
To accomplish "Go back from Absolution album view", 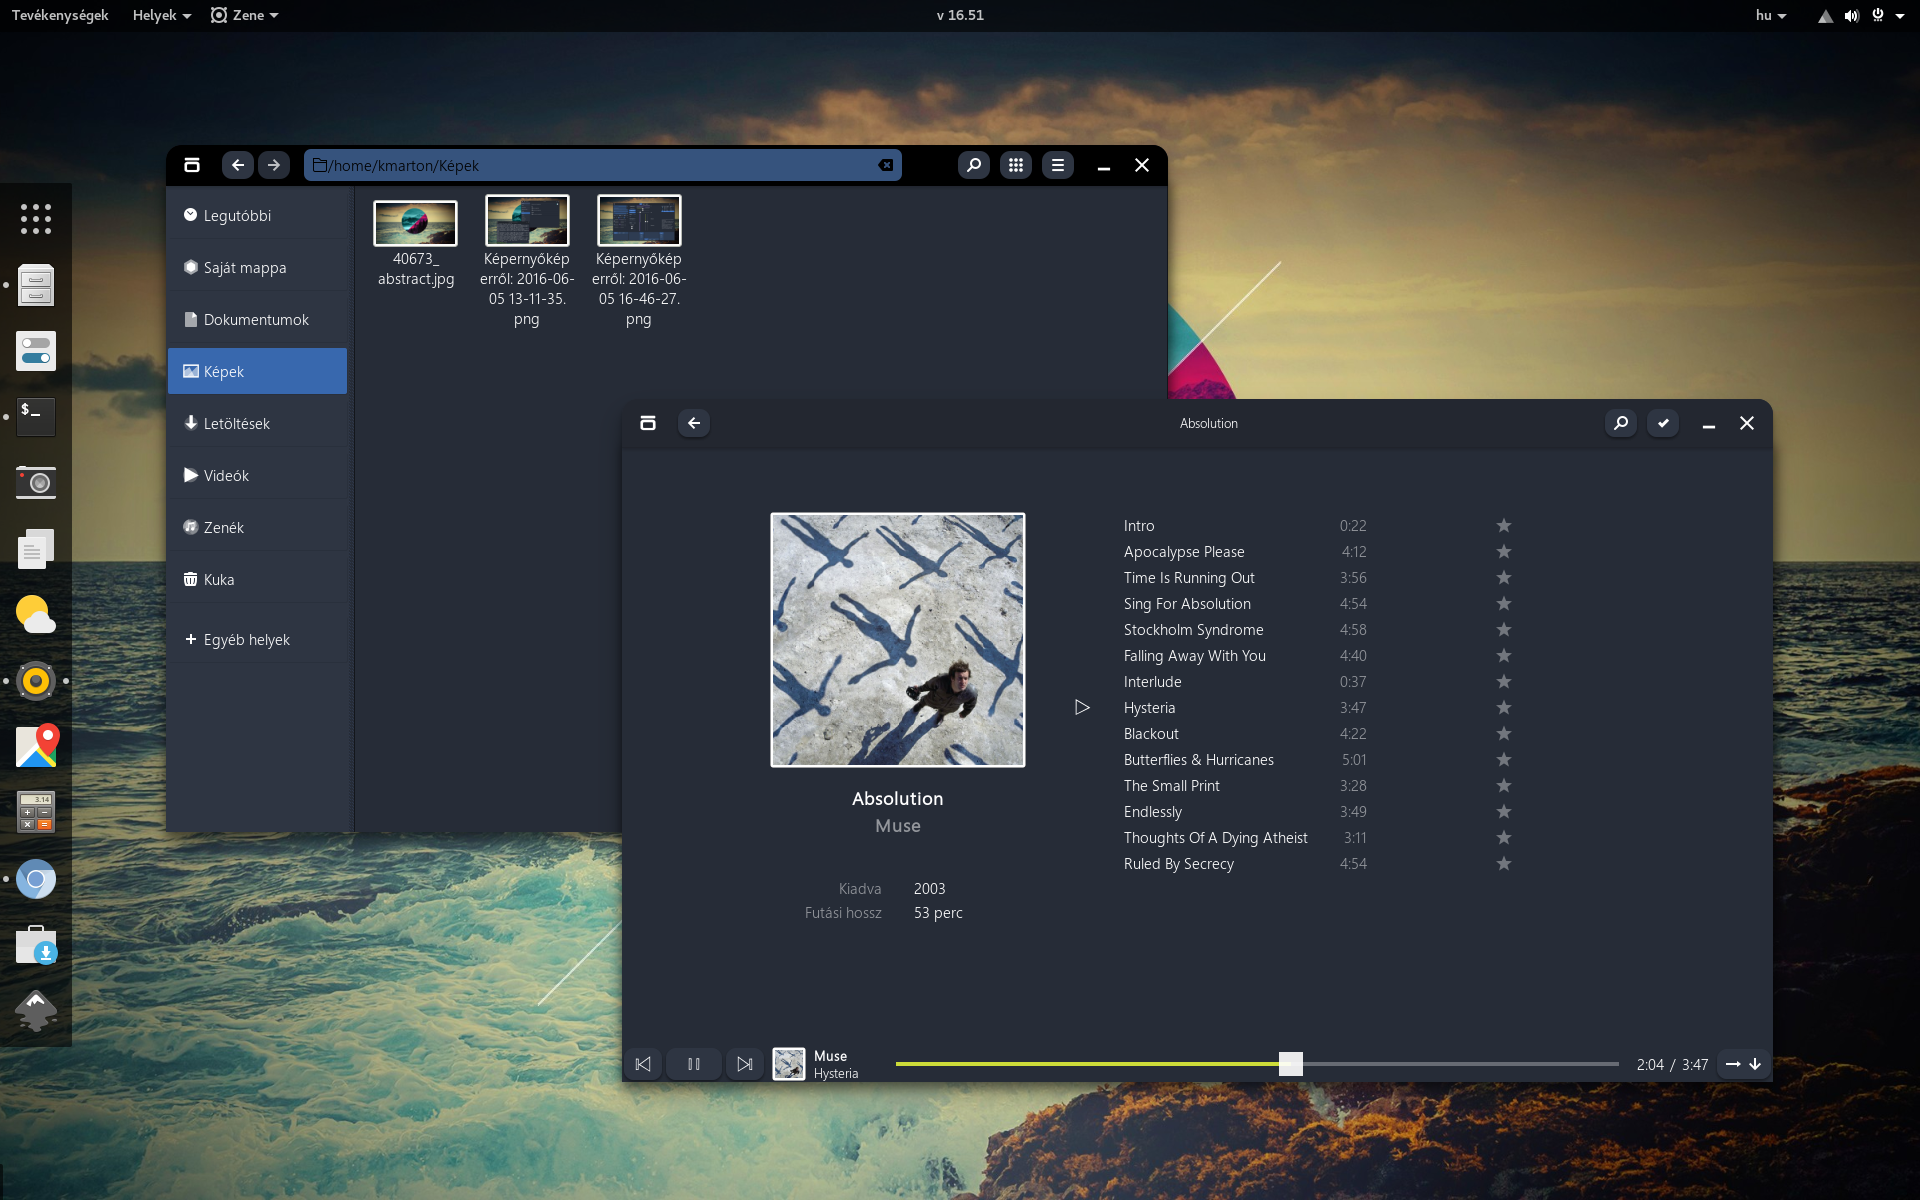I will click(694, 423).
